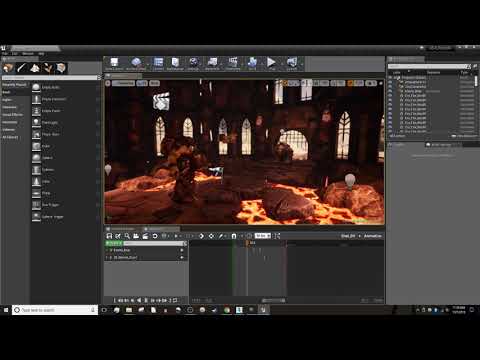Open the Content browser toolbar icon
This screenshot has width=480, height=360.
click(x=158, y=64)
